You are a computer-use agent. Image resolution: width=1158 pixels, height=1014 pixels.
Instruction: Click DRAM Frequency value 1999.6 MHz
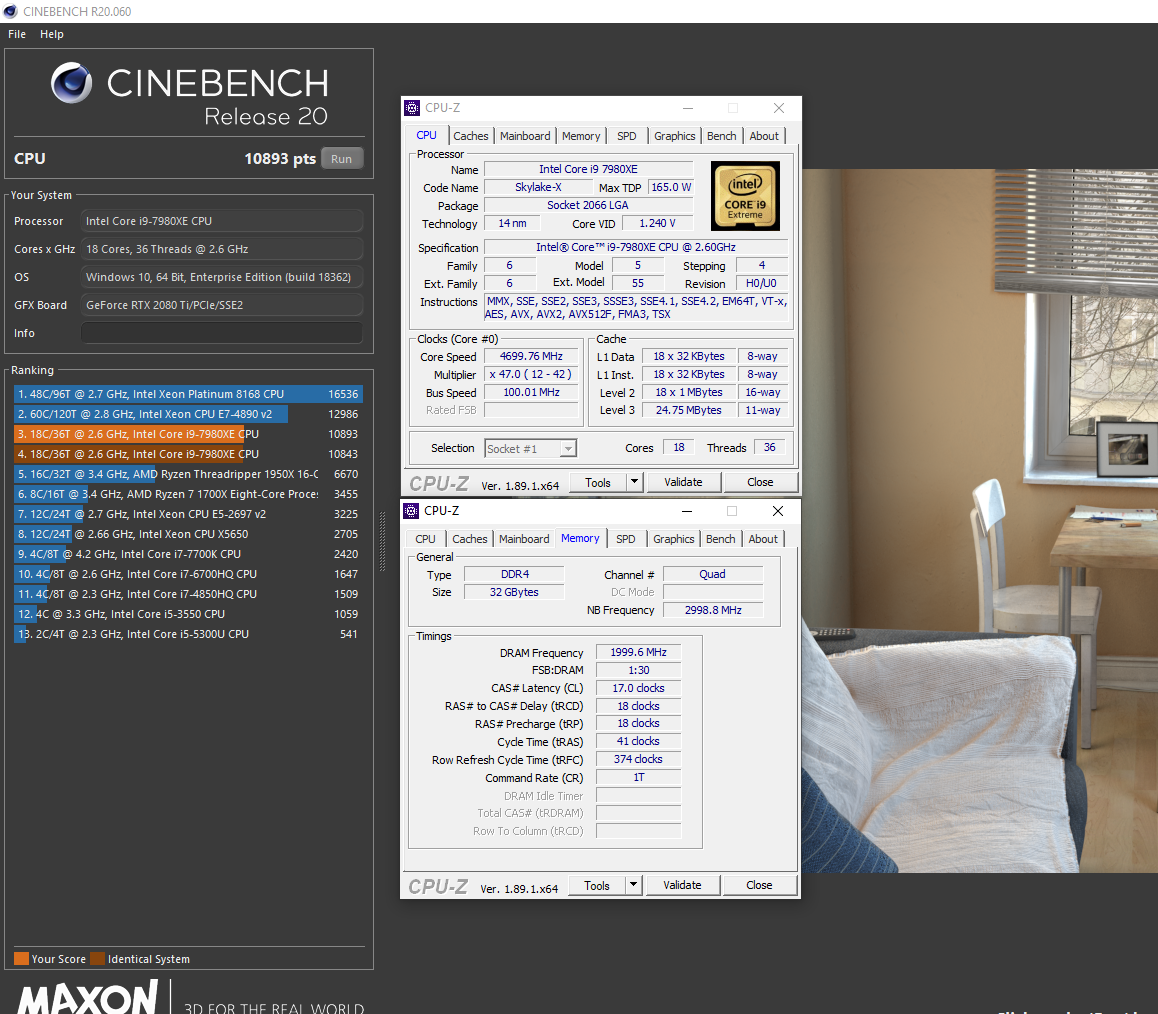[x=639, y=652]
